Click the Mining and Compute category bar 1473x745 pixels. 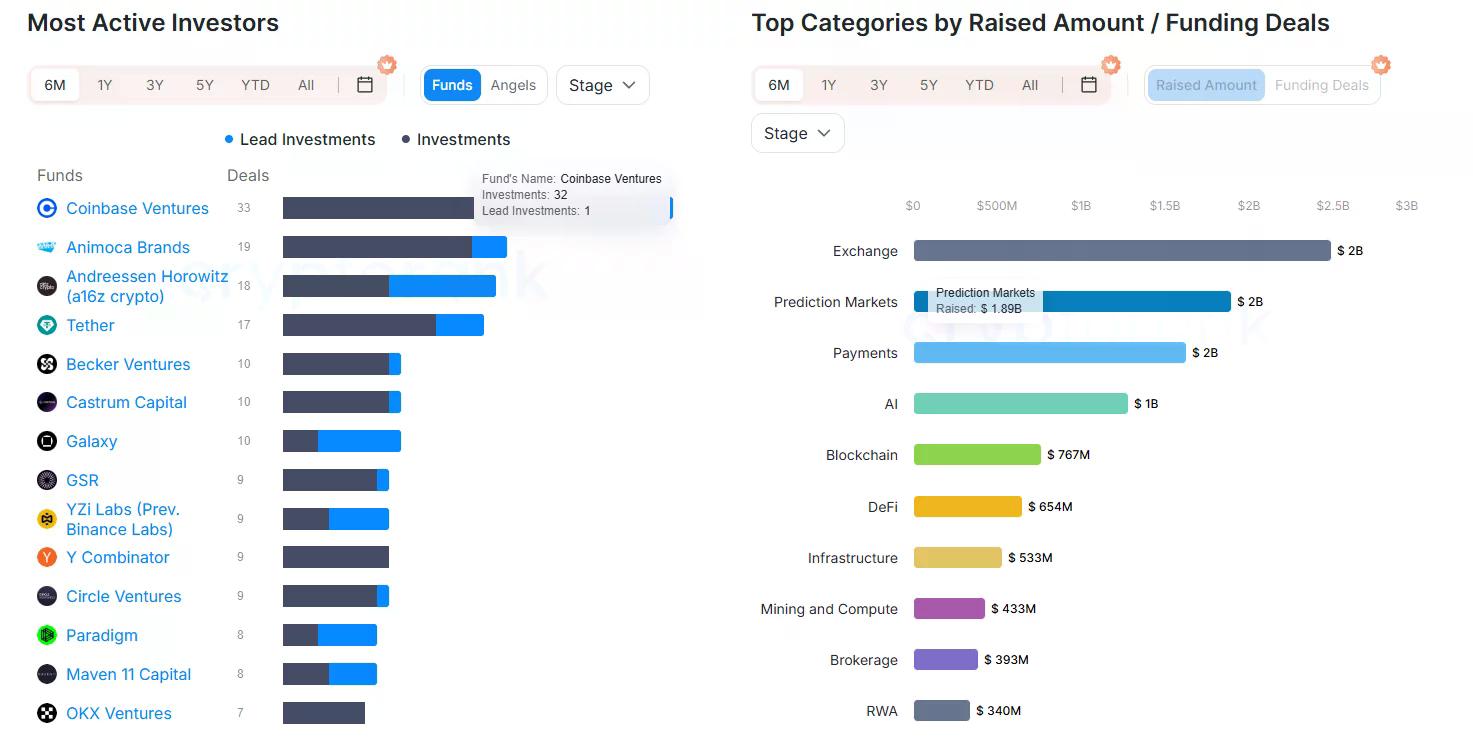tap(949, 608)
